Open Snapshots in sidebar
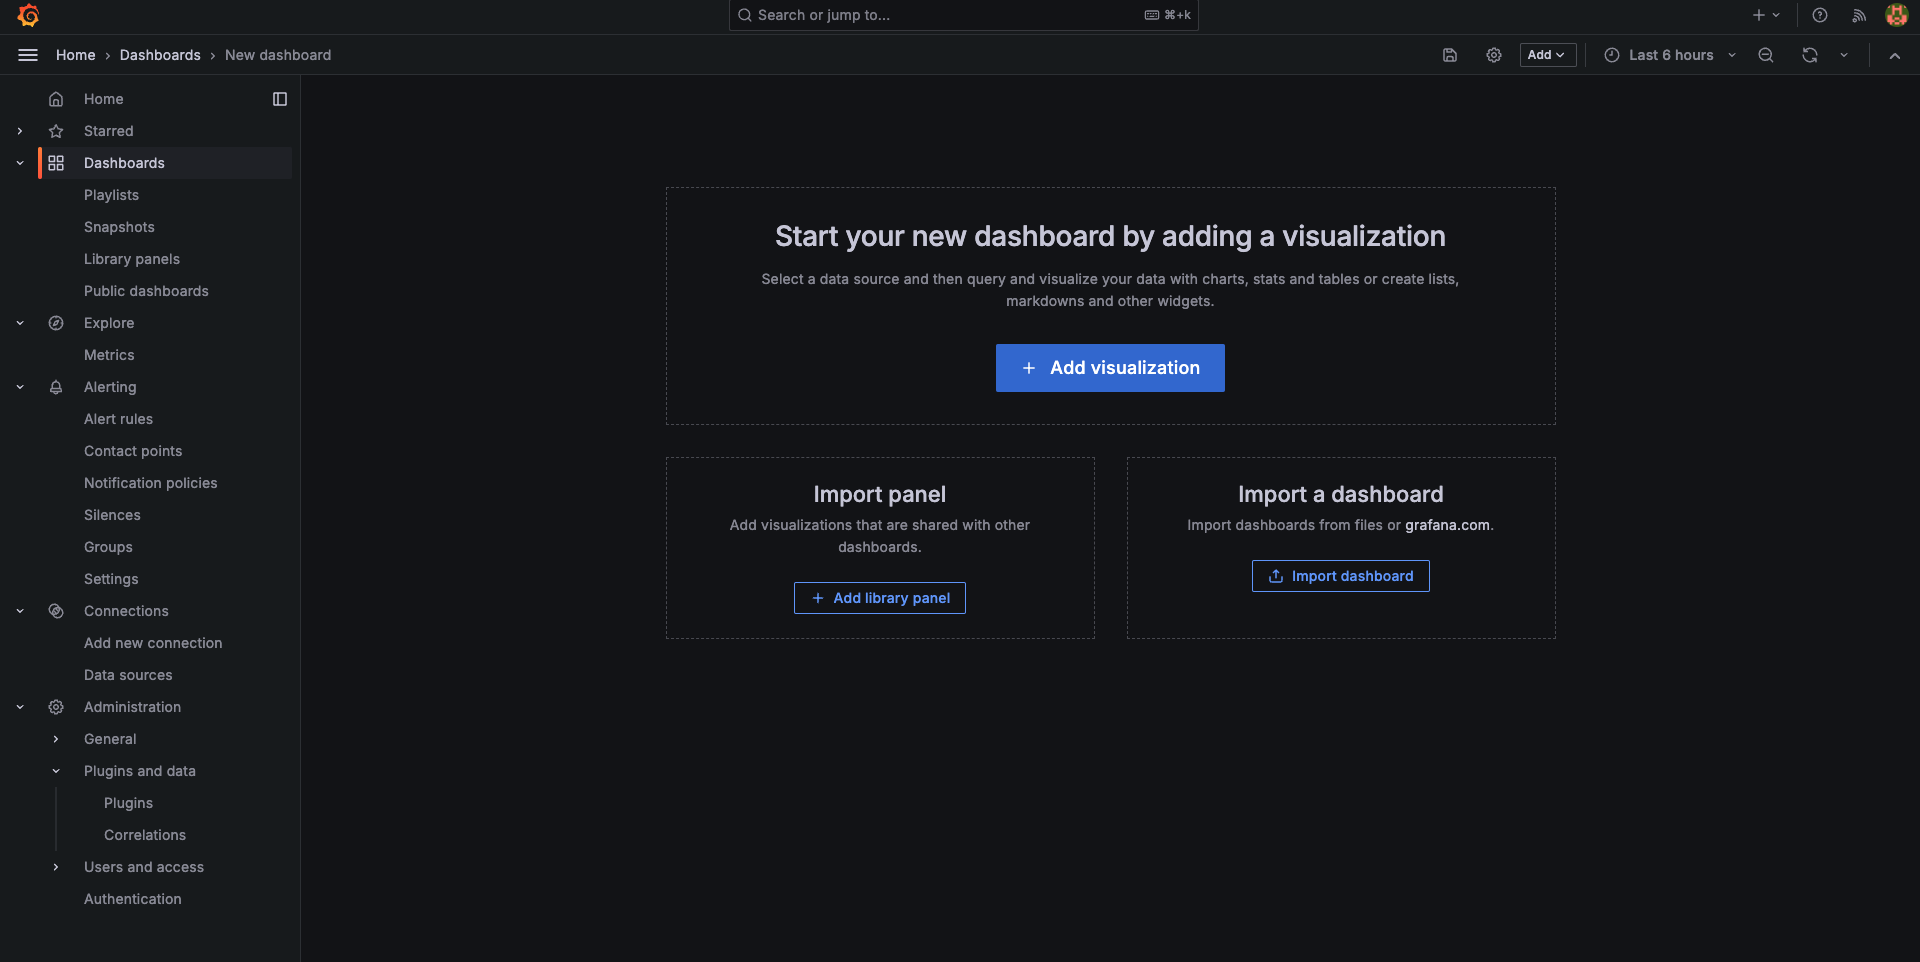This screenshot has width=1920, height=962. coord(119,227)
